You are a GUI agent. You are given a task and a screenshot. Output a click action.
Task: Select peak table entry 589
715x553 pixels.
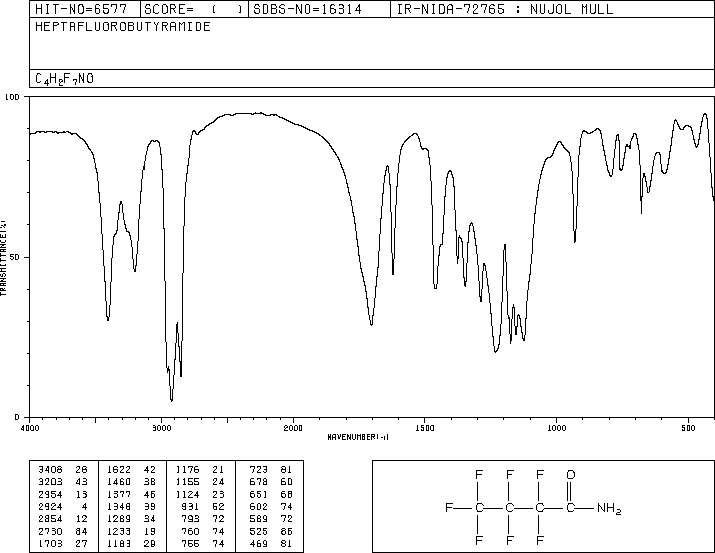click(259, 519)
